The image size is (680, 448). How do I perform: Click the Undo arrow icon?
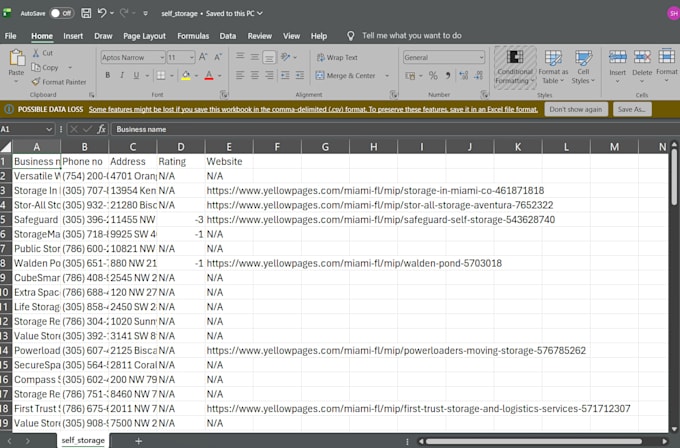pos(102,13)
